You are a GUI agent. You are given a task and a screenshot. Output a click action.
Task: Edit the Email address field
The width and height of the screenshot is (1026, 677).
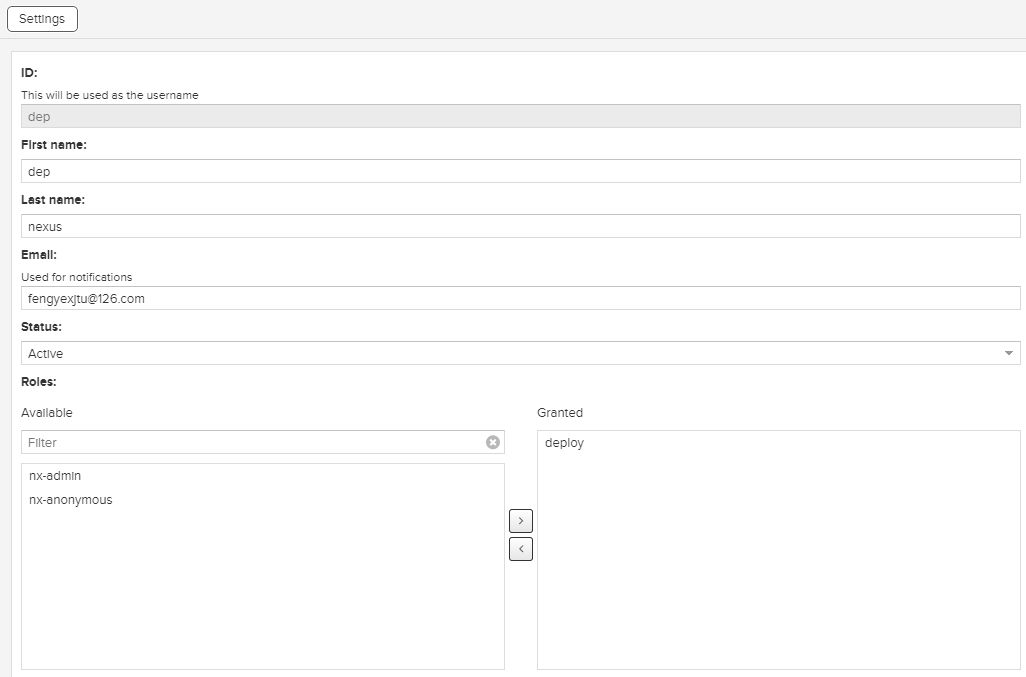click(x=520, y=298)
